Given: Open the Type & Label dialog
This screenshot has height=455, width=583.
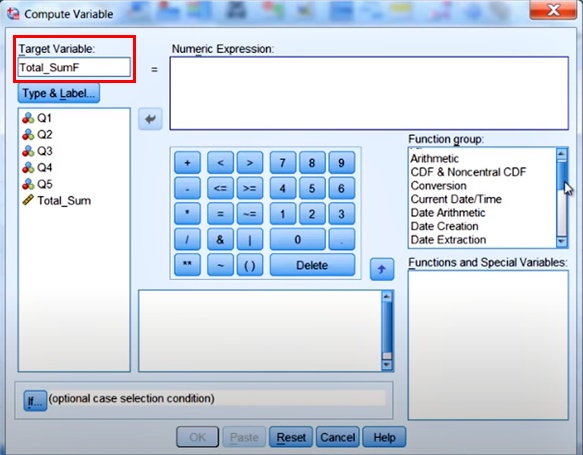Looking at the screenshot, I should coord(59,93).
